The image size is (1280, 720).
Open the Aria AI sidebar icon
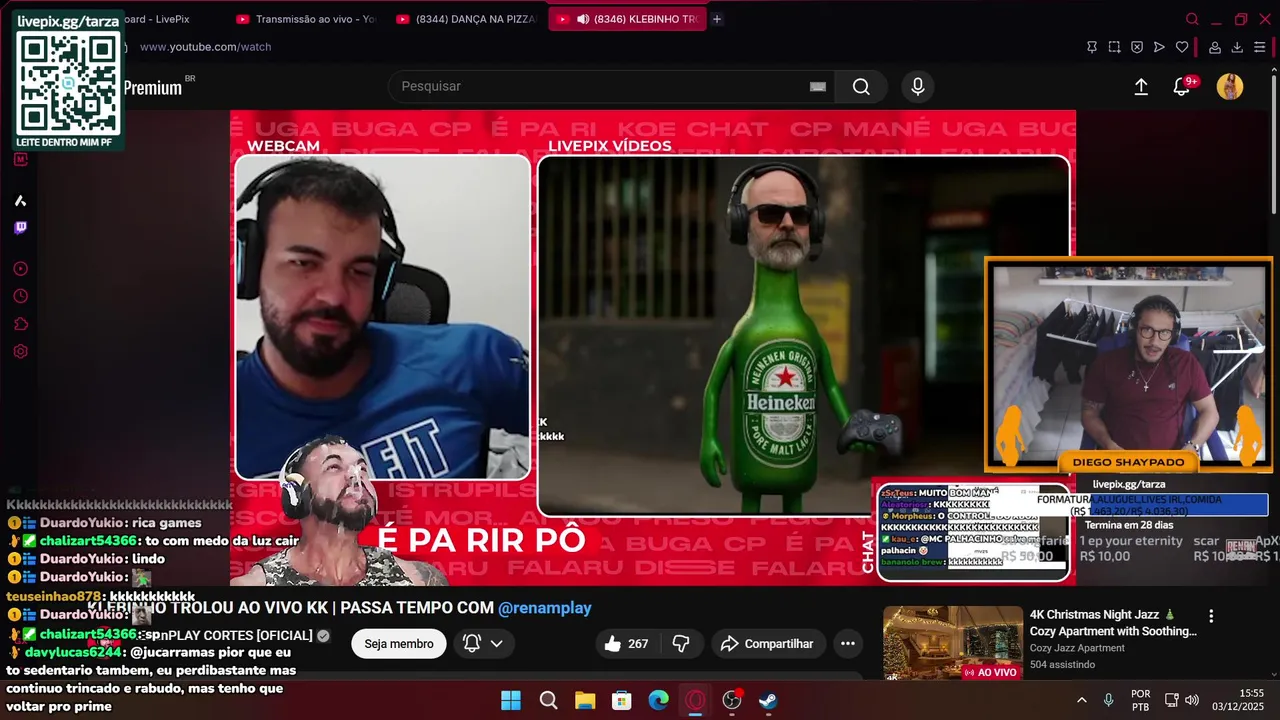point(20,200)
